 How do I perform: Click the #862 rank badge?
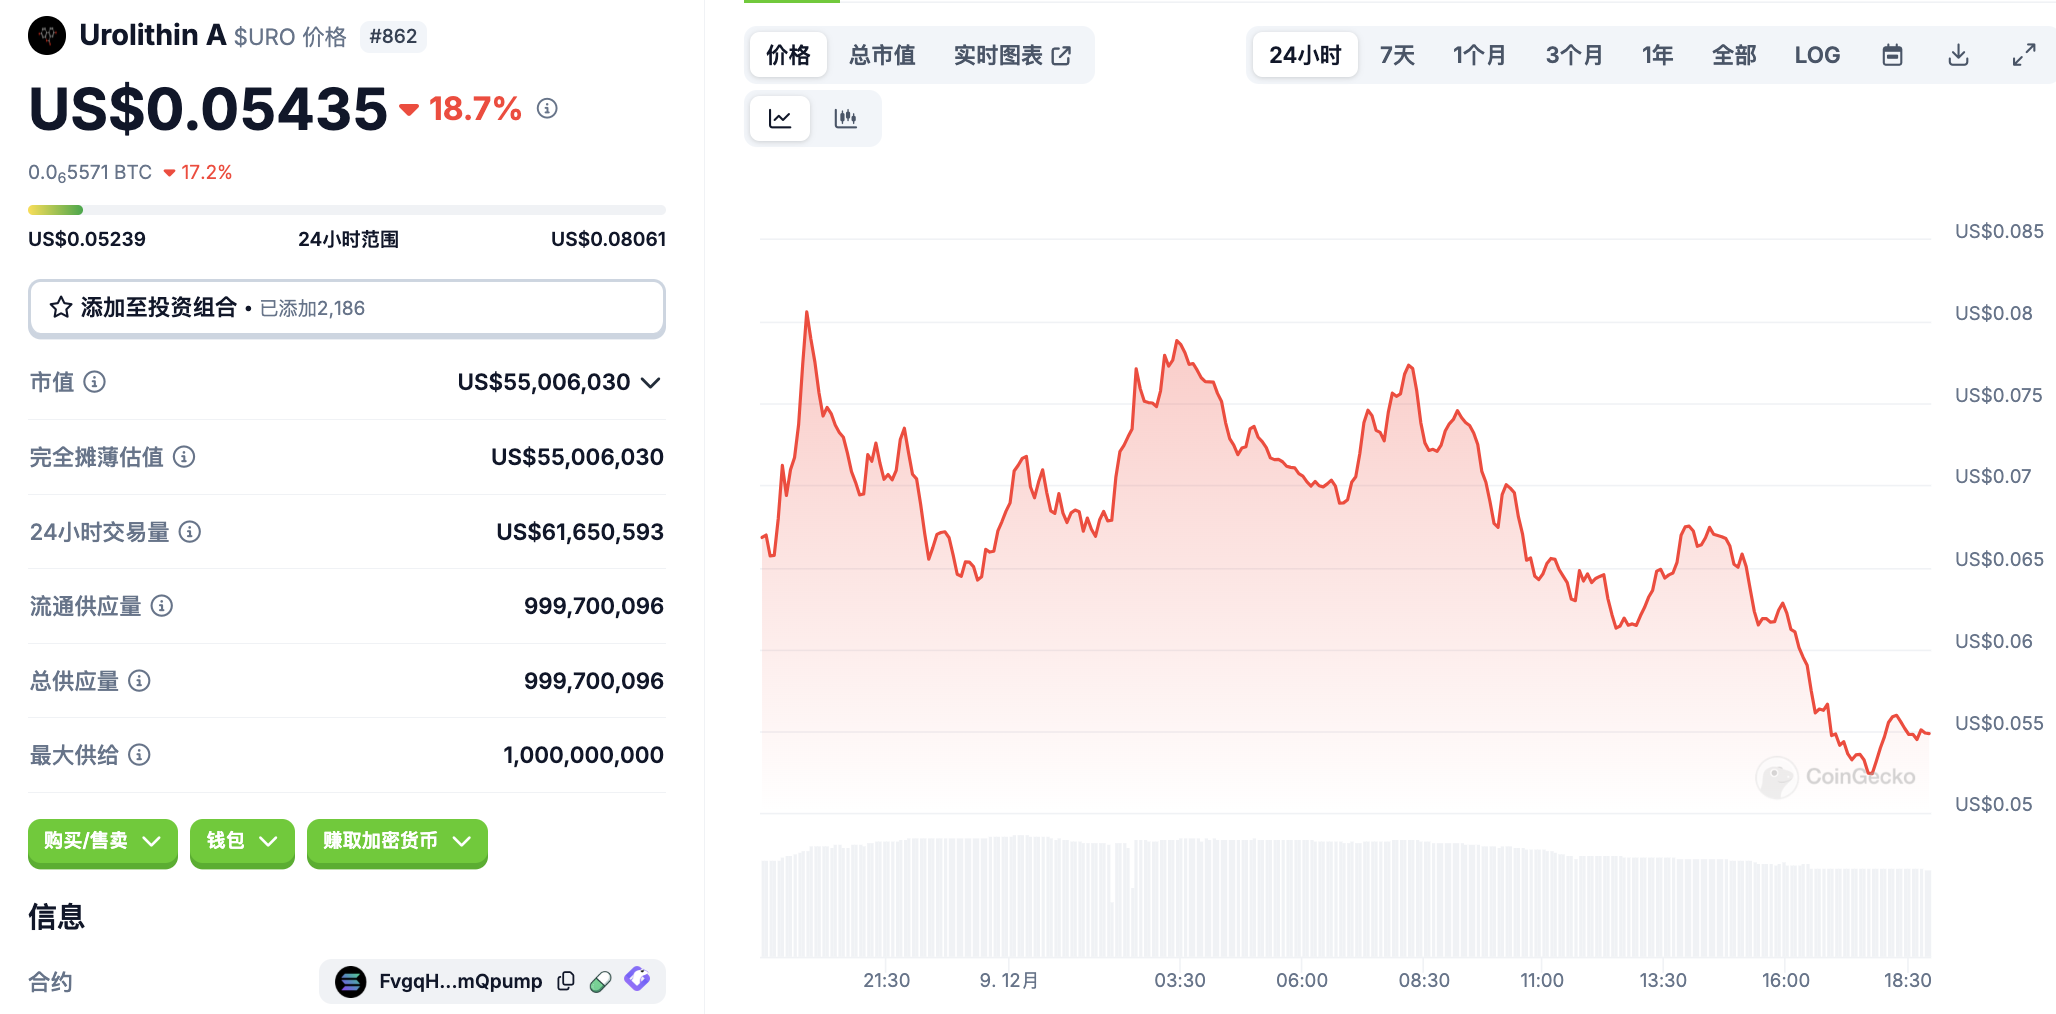pyautogui.click(x=393, y=36)
